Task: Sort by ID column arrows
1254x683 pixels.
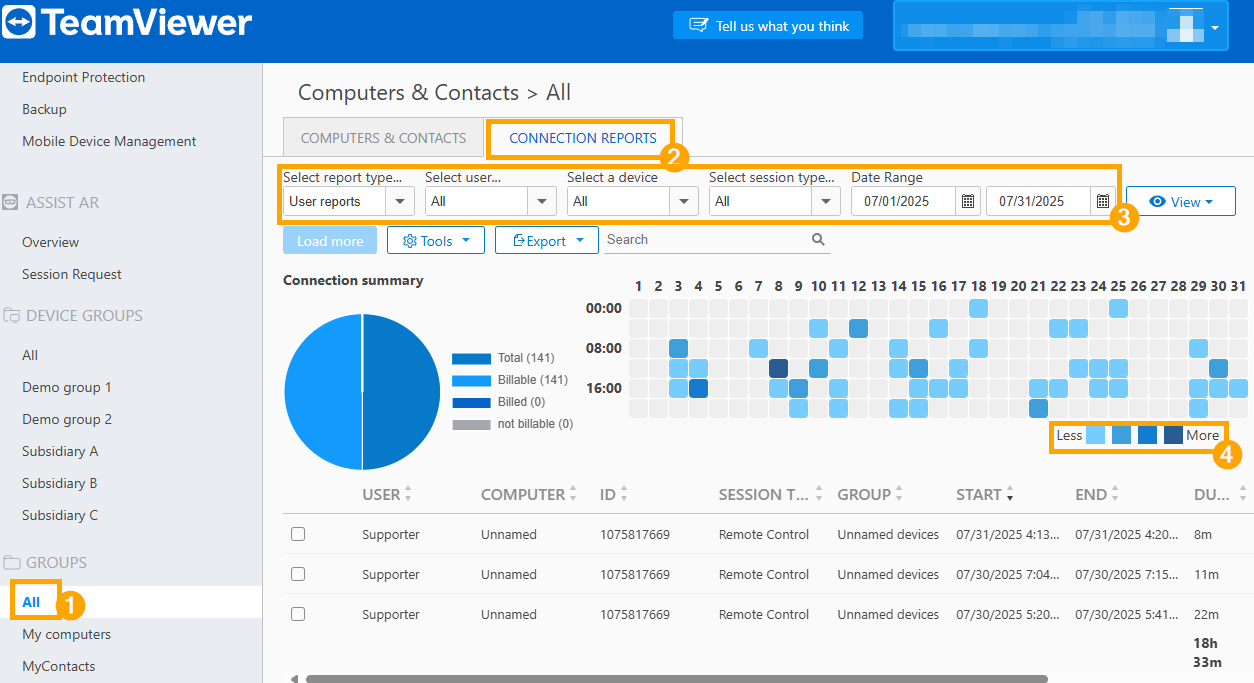Action: click(x=624, y=494)
